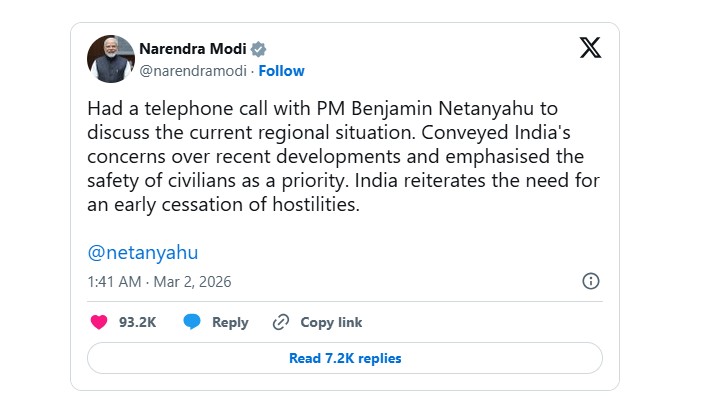
Task: Open the Twitter info circle icon
Action: [591, 281]
